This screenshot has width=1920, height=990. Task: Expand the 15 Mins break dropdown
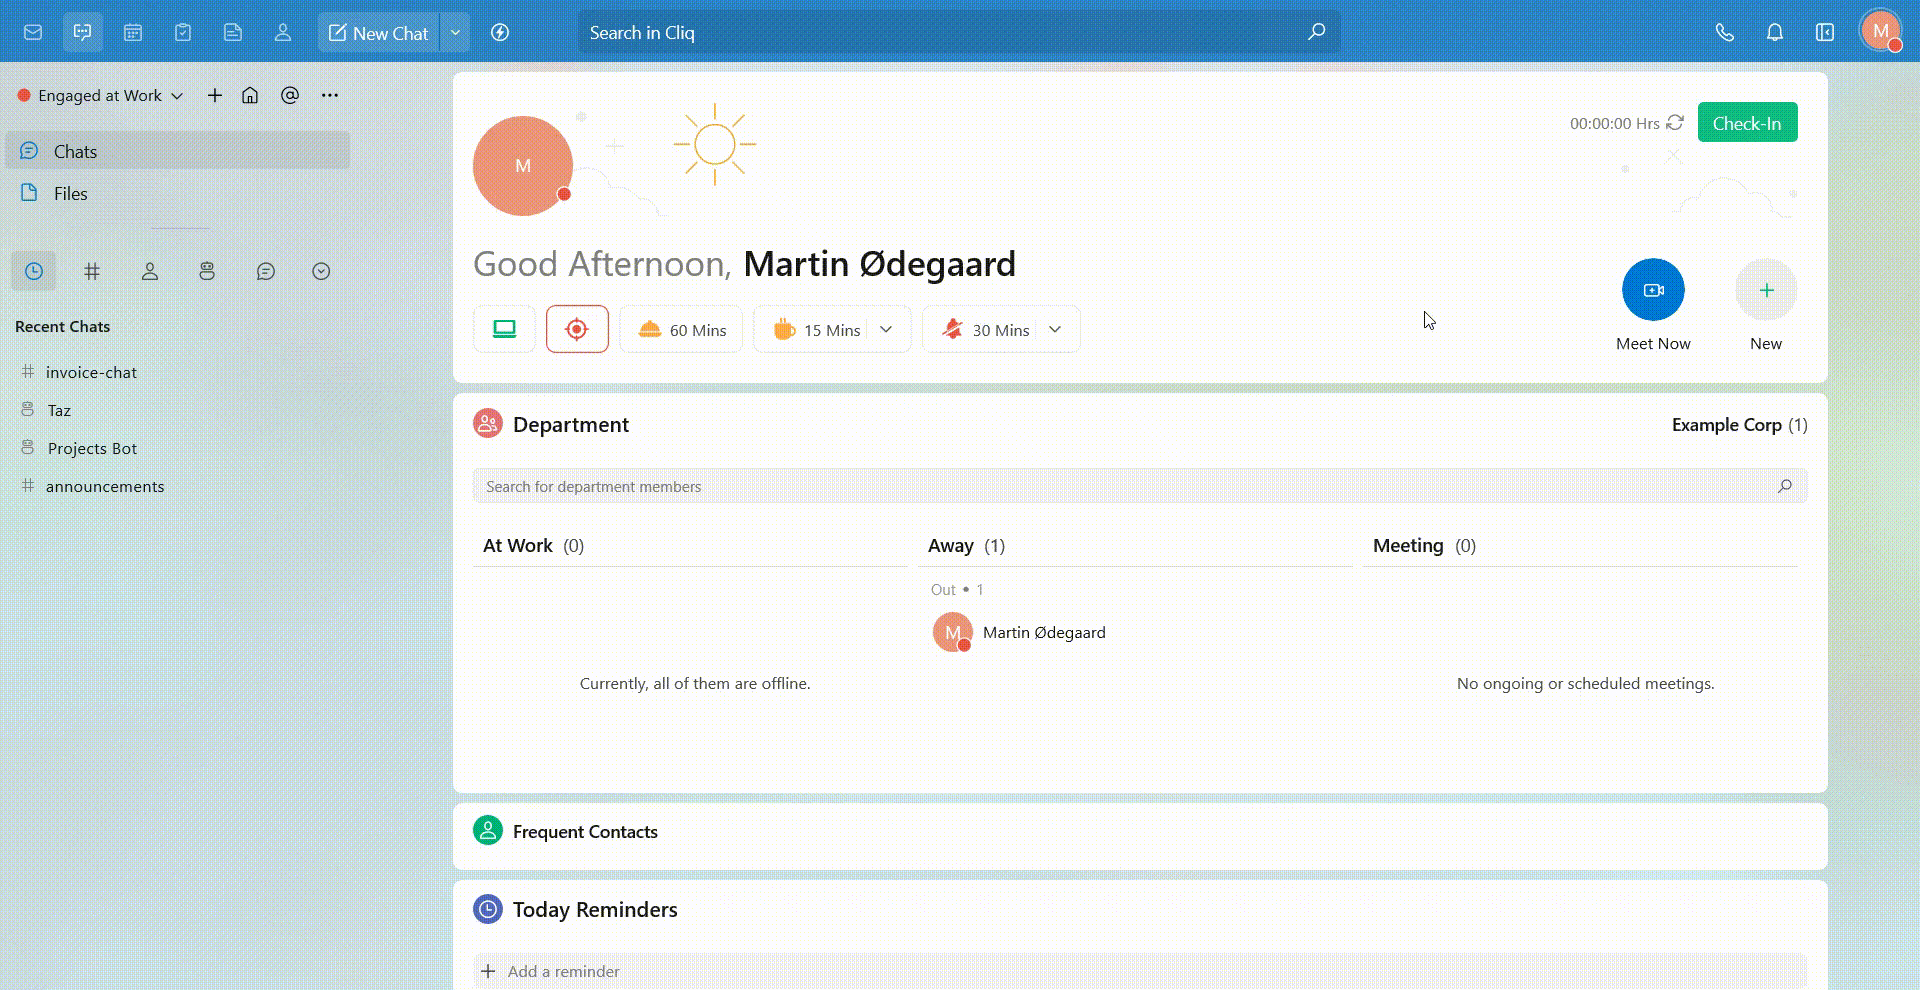tap(886, 329)
